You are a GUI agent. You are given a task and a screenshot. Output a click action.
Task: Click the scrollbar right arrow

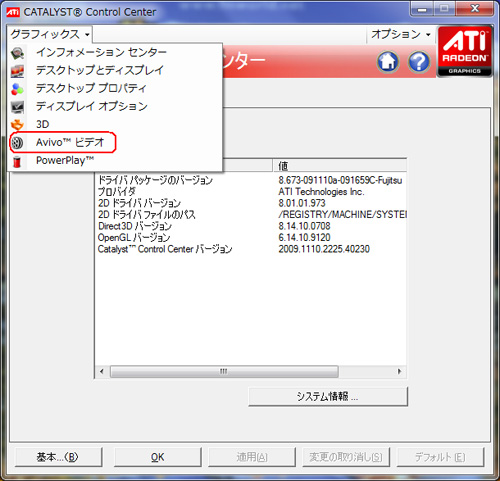pyautogui.click(x=399, y=371)
